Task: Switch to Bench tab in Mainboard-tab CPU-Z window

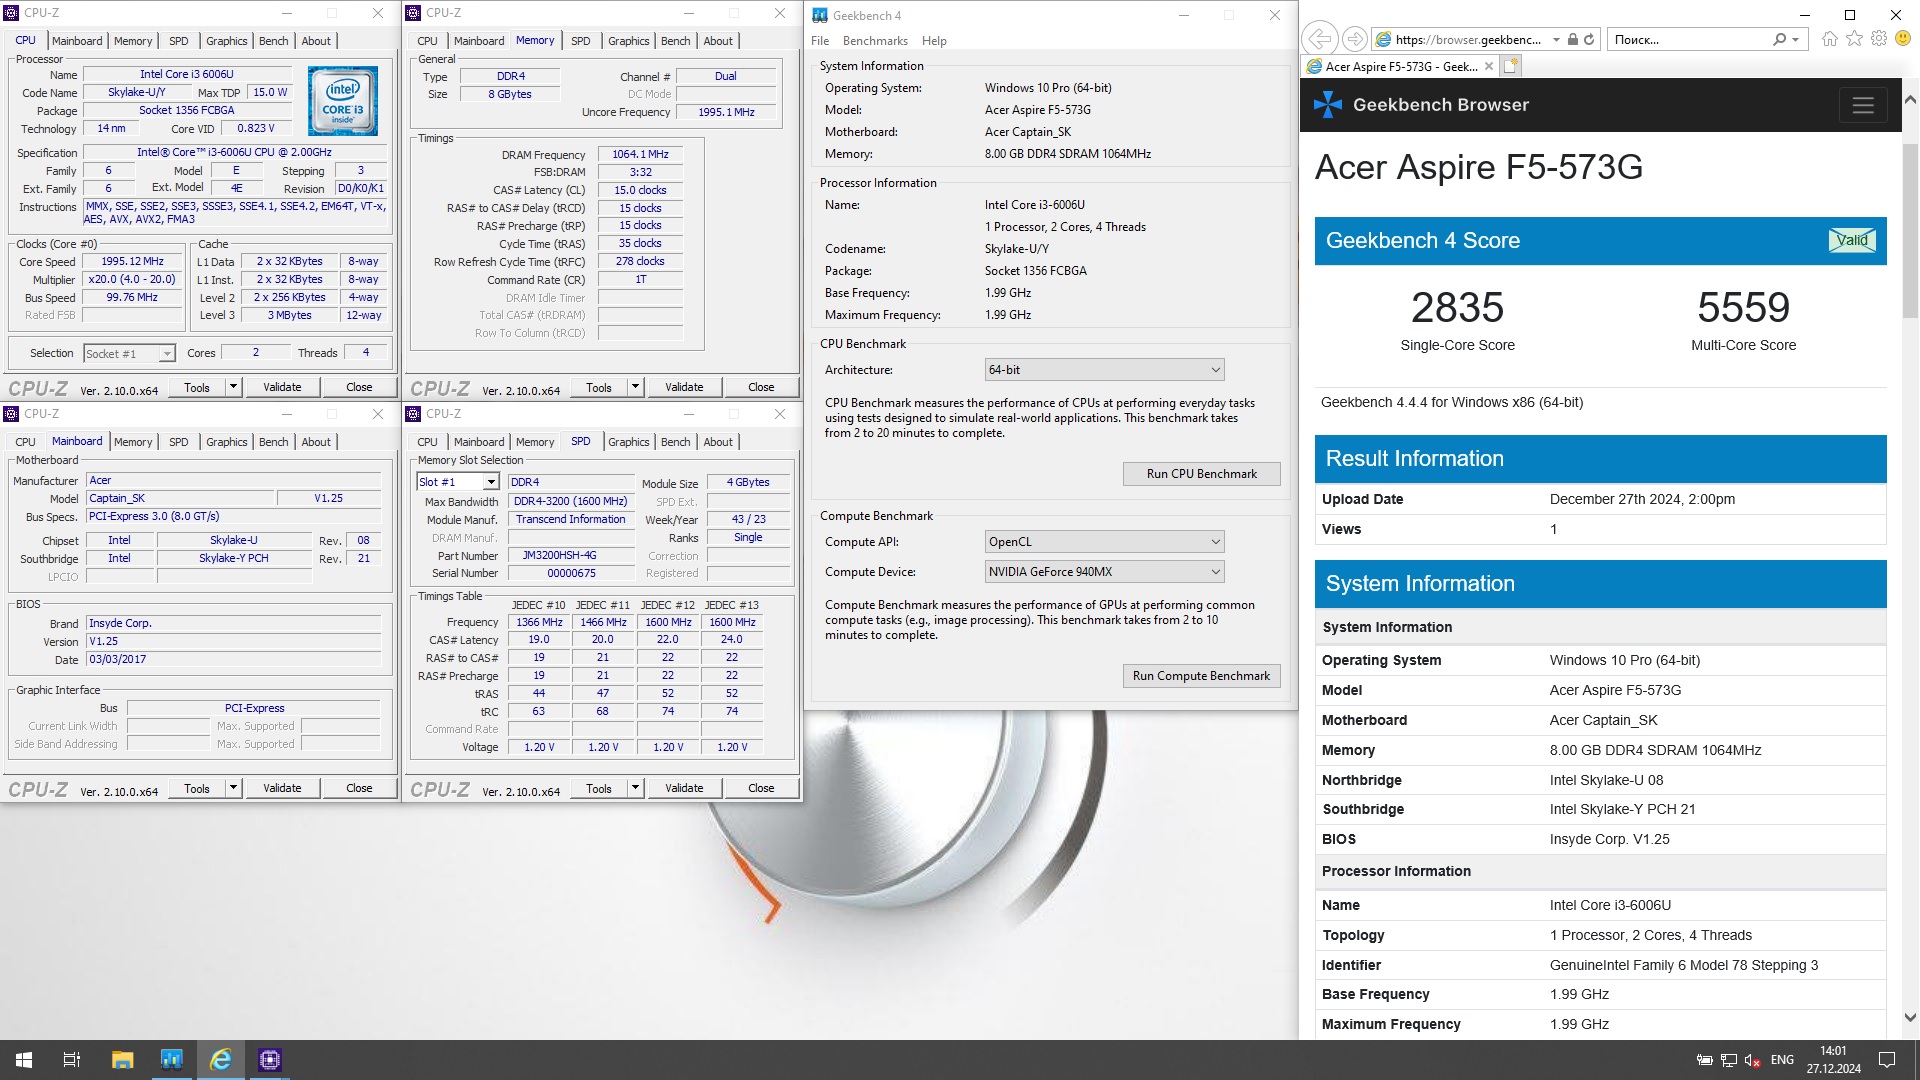Action: [274, 442]
